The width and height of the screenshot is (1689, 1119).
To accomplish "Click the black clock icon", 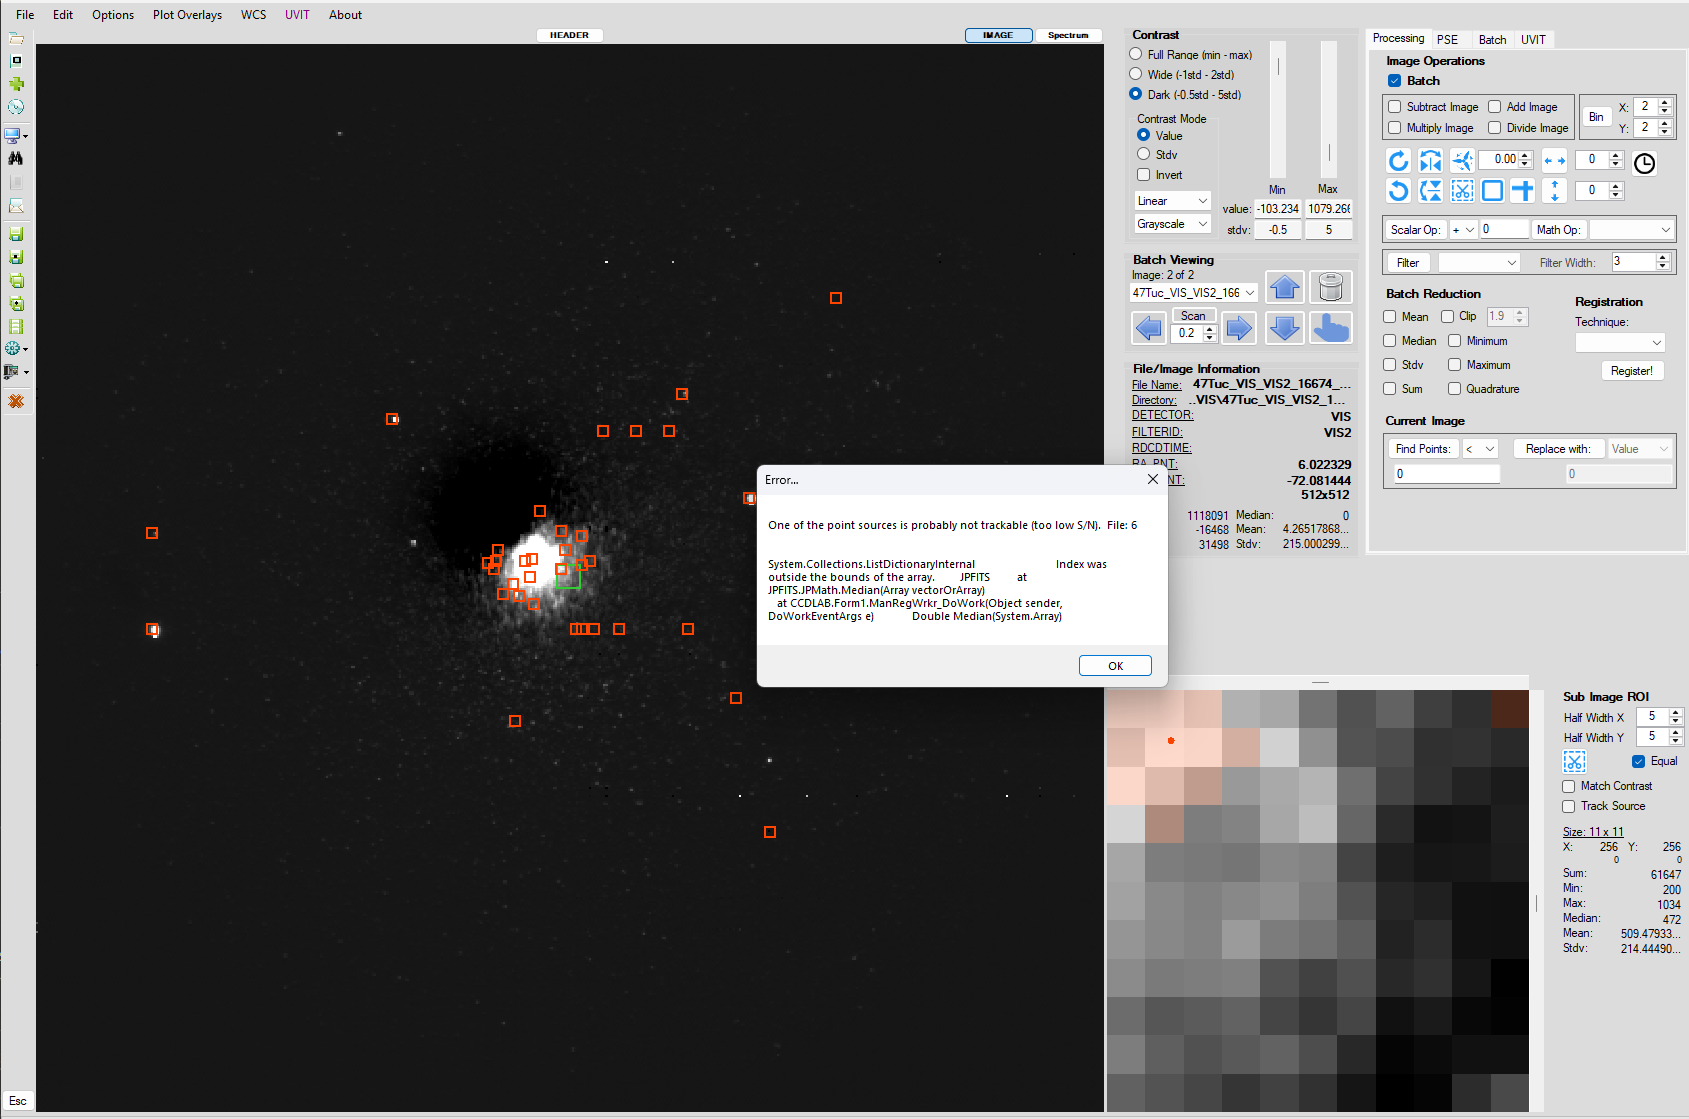I will tap(1644, 164).
